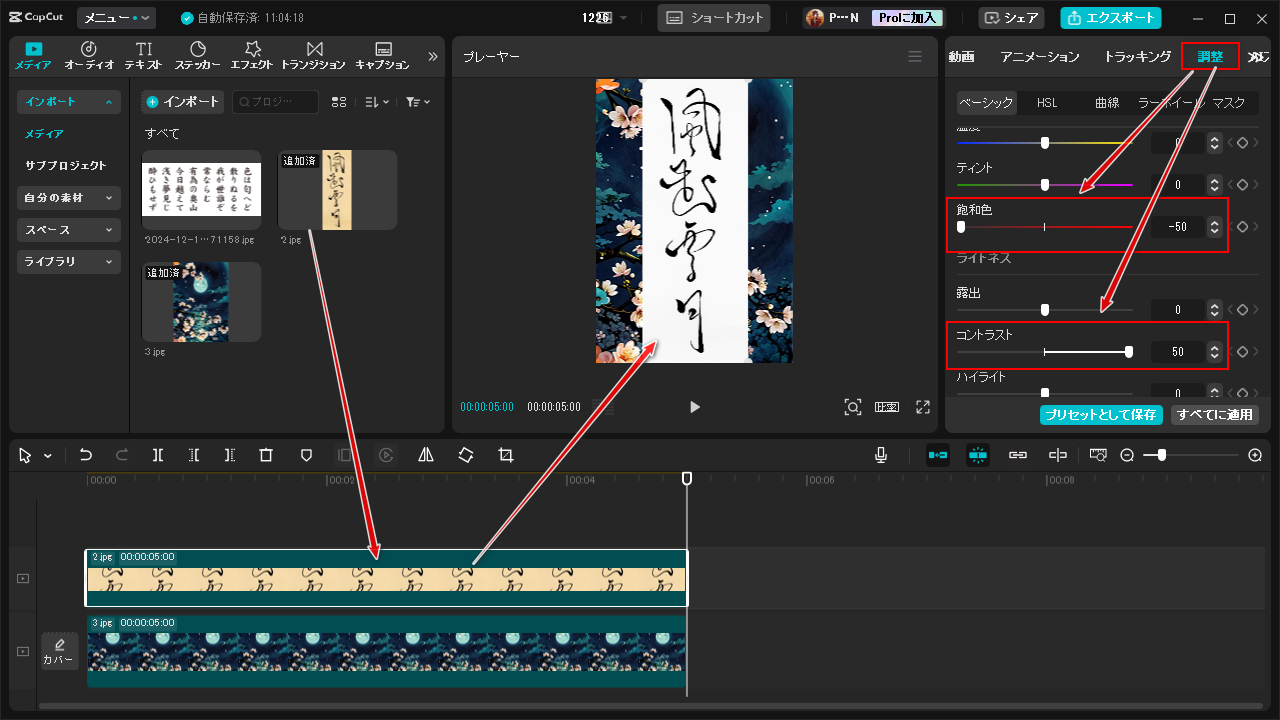Open the キャプション captions tab
Screen dimensions: 1280x720
point(382,56)
